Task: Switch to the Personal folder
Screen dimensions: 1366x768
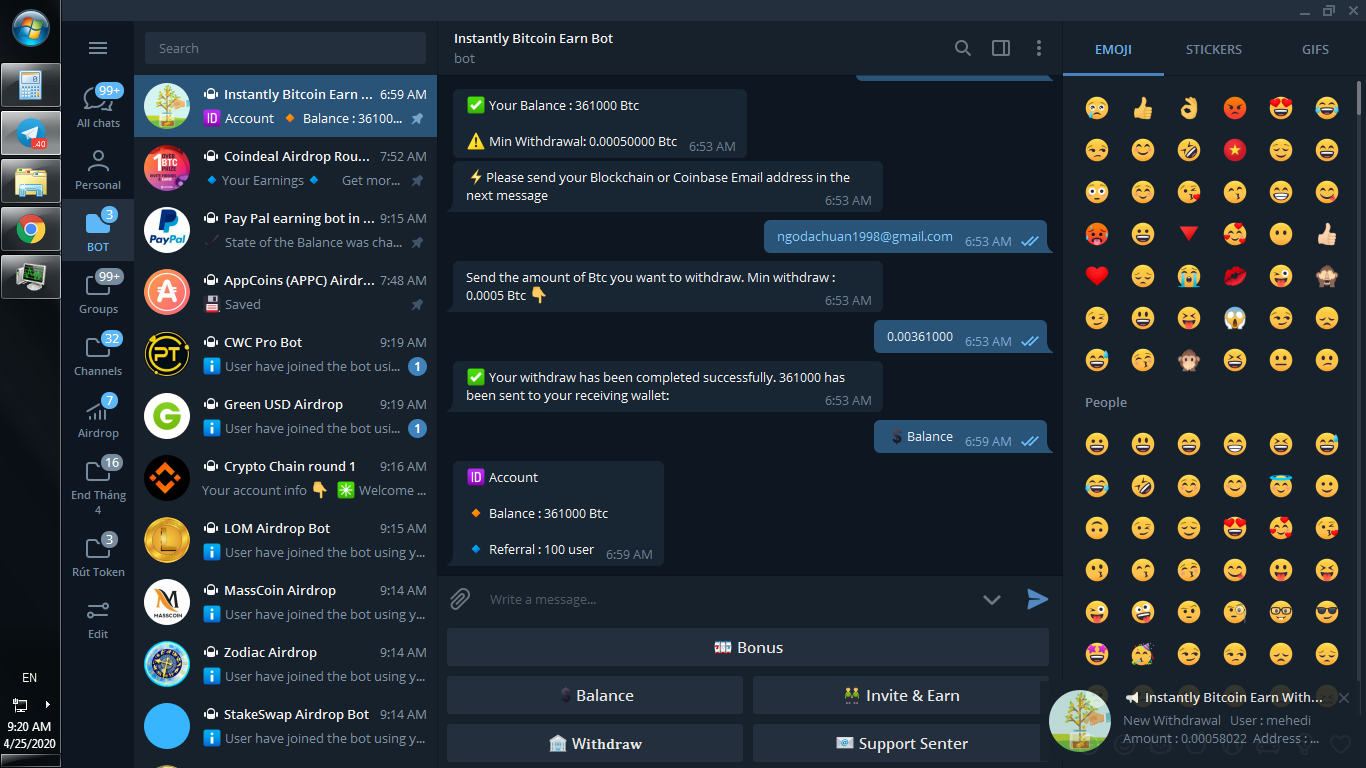Action: click(x=98, y=169)
